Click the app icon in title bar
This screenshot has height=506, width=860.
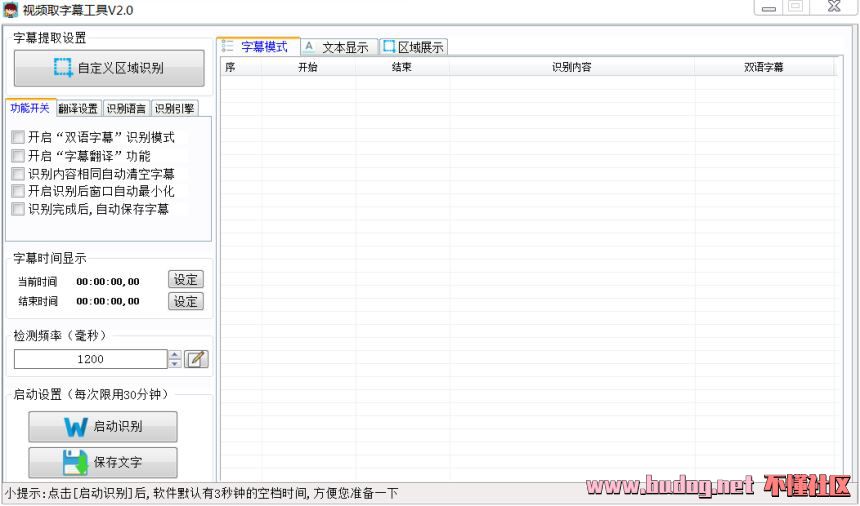[10, 9]
